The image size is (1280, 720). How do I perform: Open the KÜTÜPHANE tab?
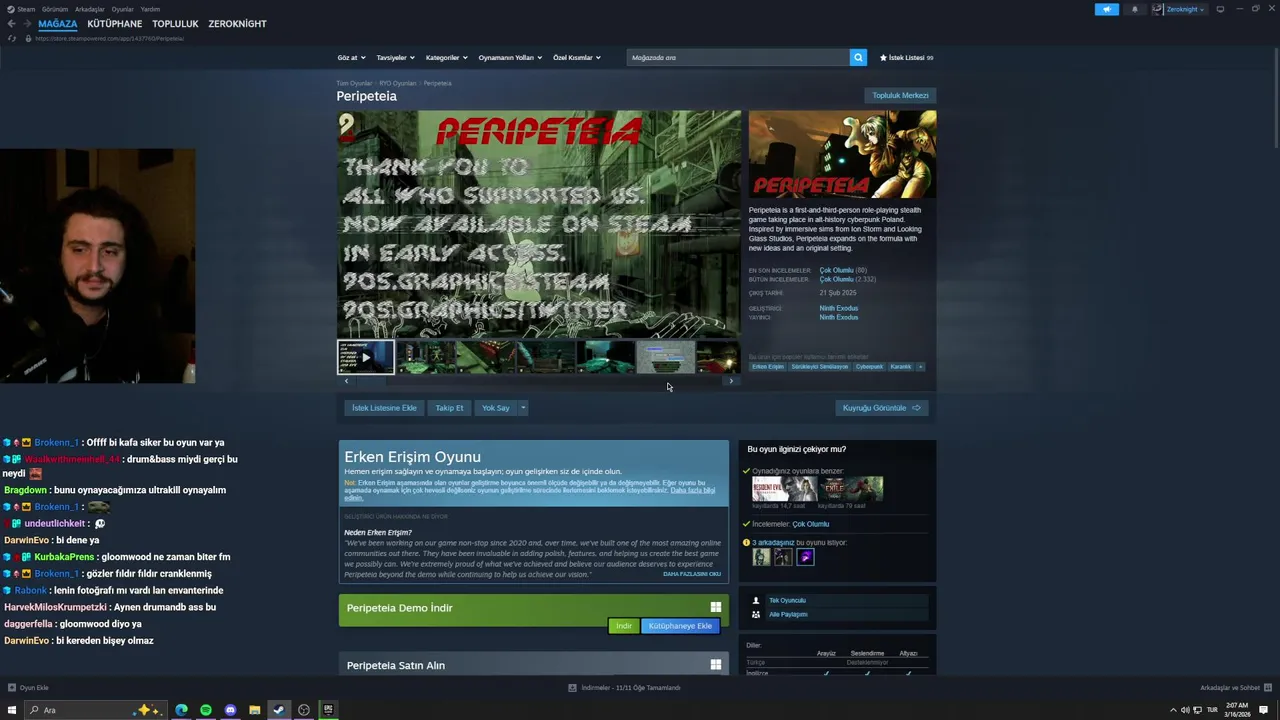coord(115,24)
